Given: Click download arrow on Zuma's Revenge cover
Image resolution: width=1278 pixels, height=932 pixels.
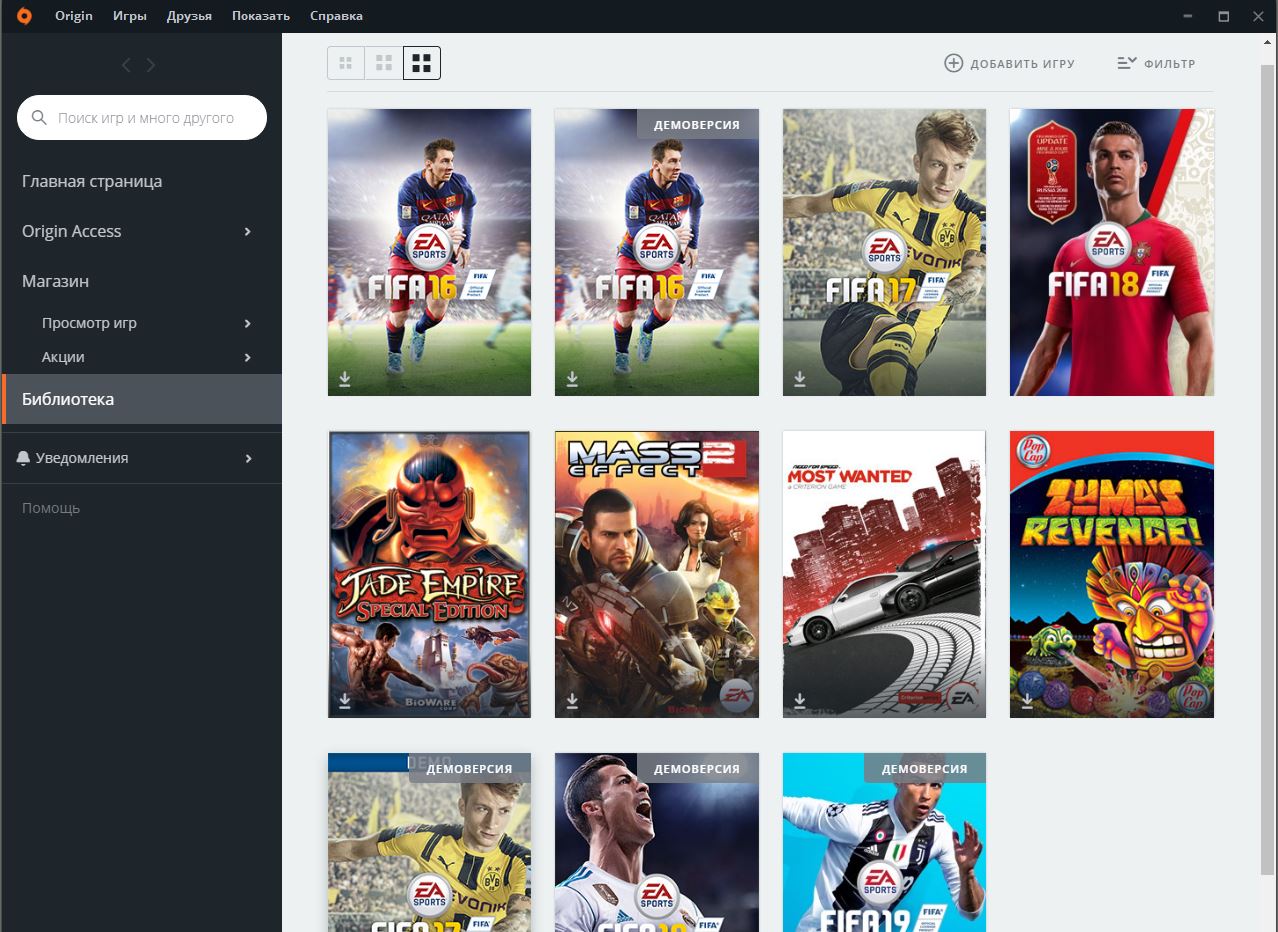Looking at the screenshot, I should coord(1027,701).
